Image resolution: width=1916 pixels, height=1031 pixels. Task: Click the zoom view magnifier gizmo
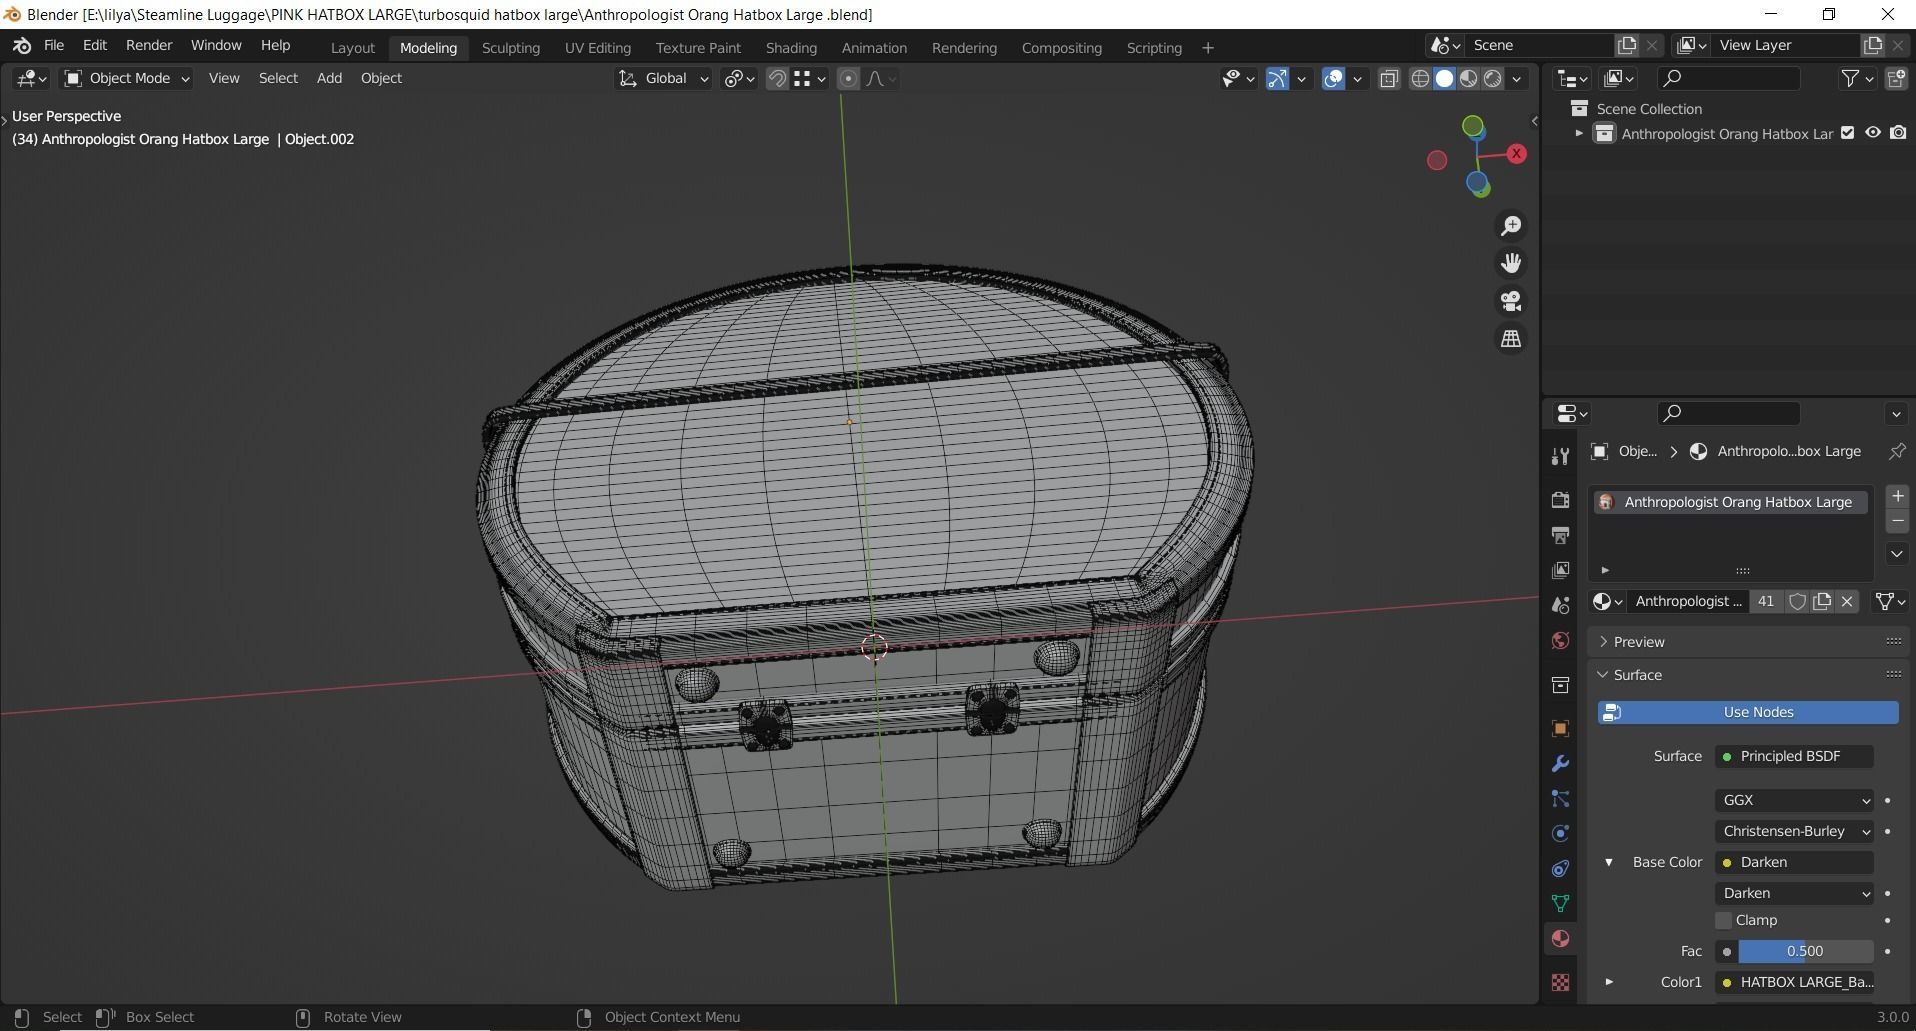(x=1511, y=226)
